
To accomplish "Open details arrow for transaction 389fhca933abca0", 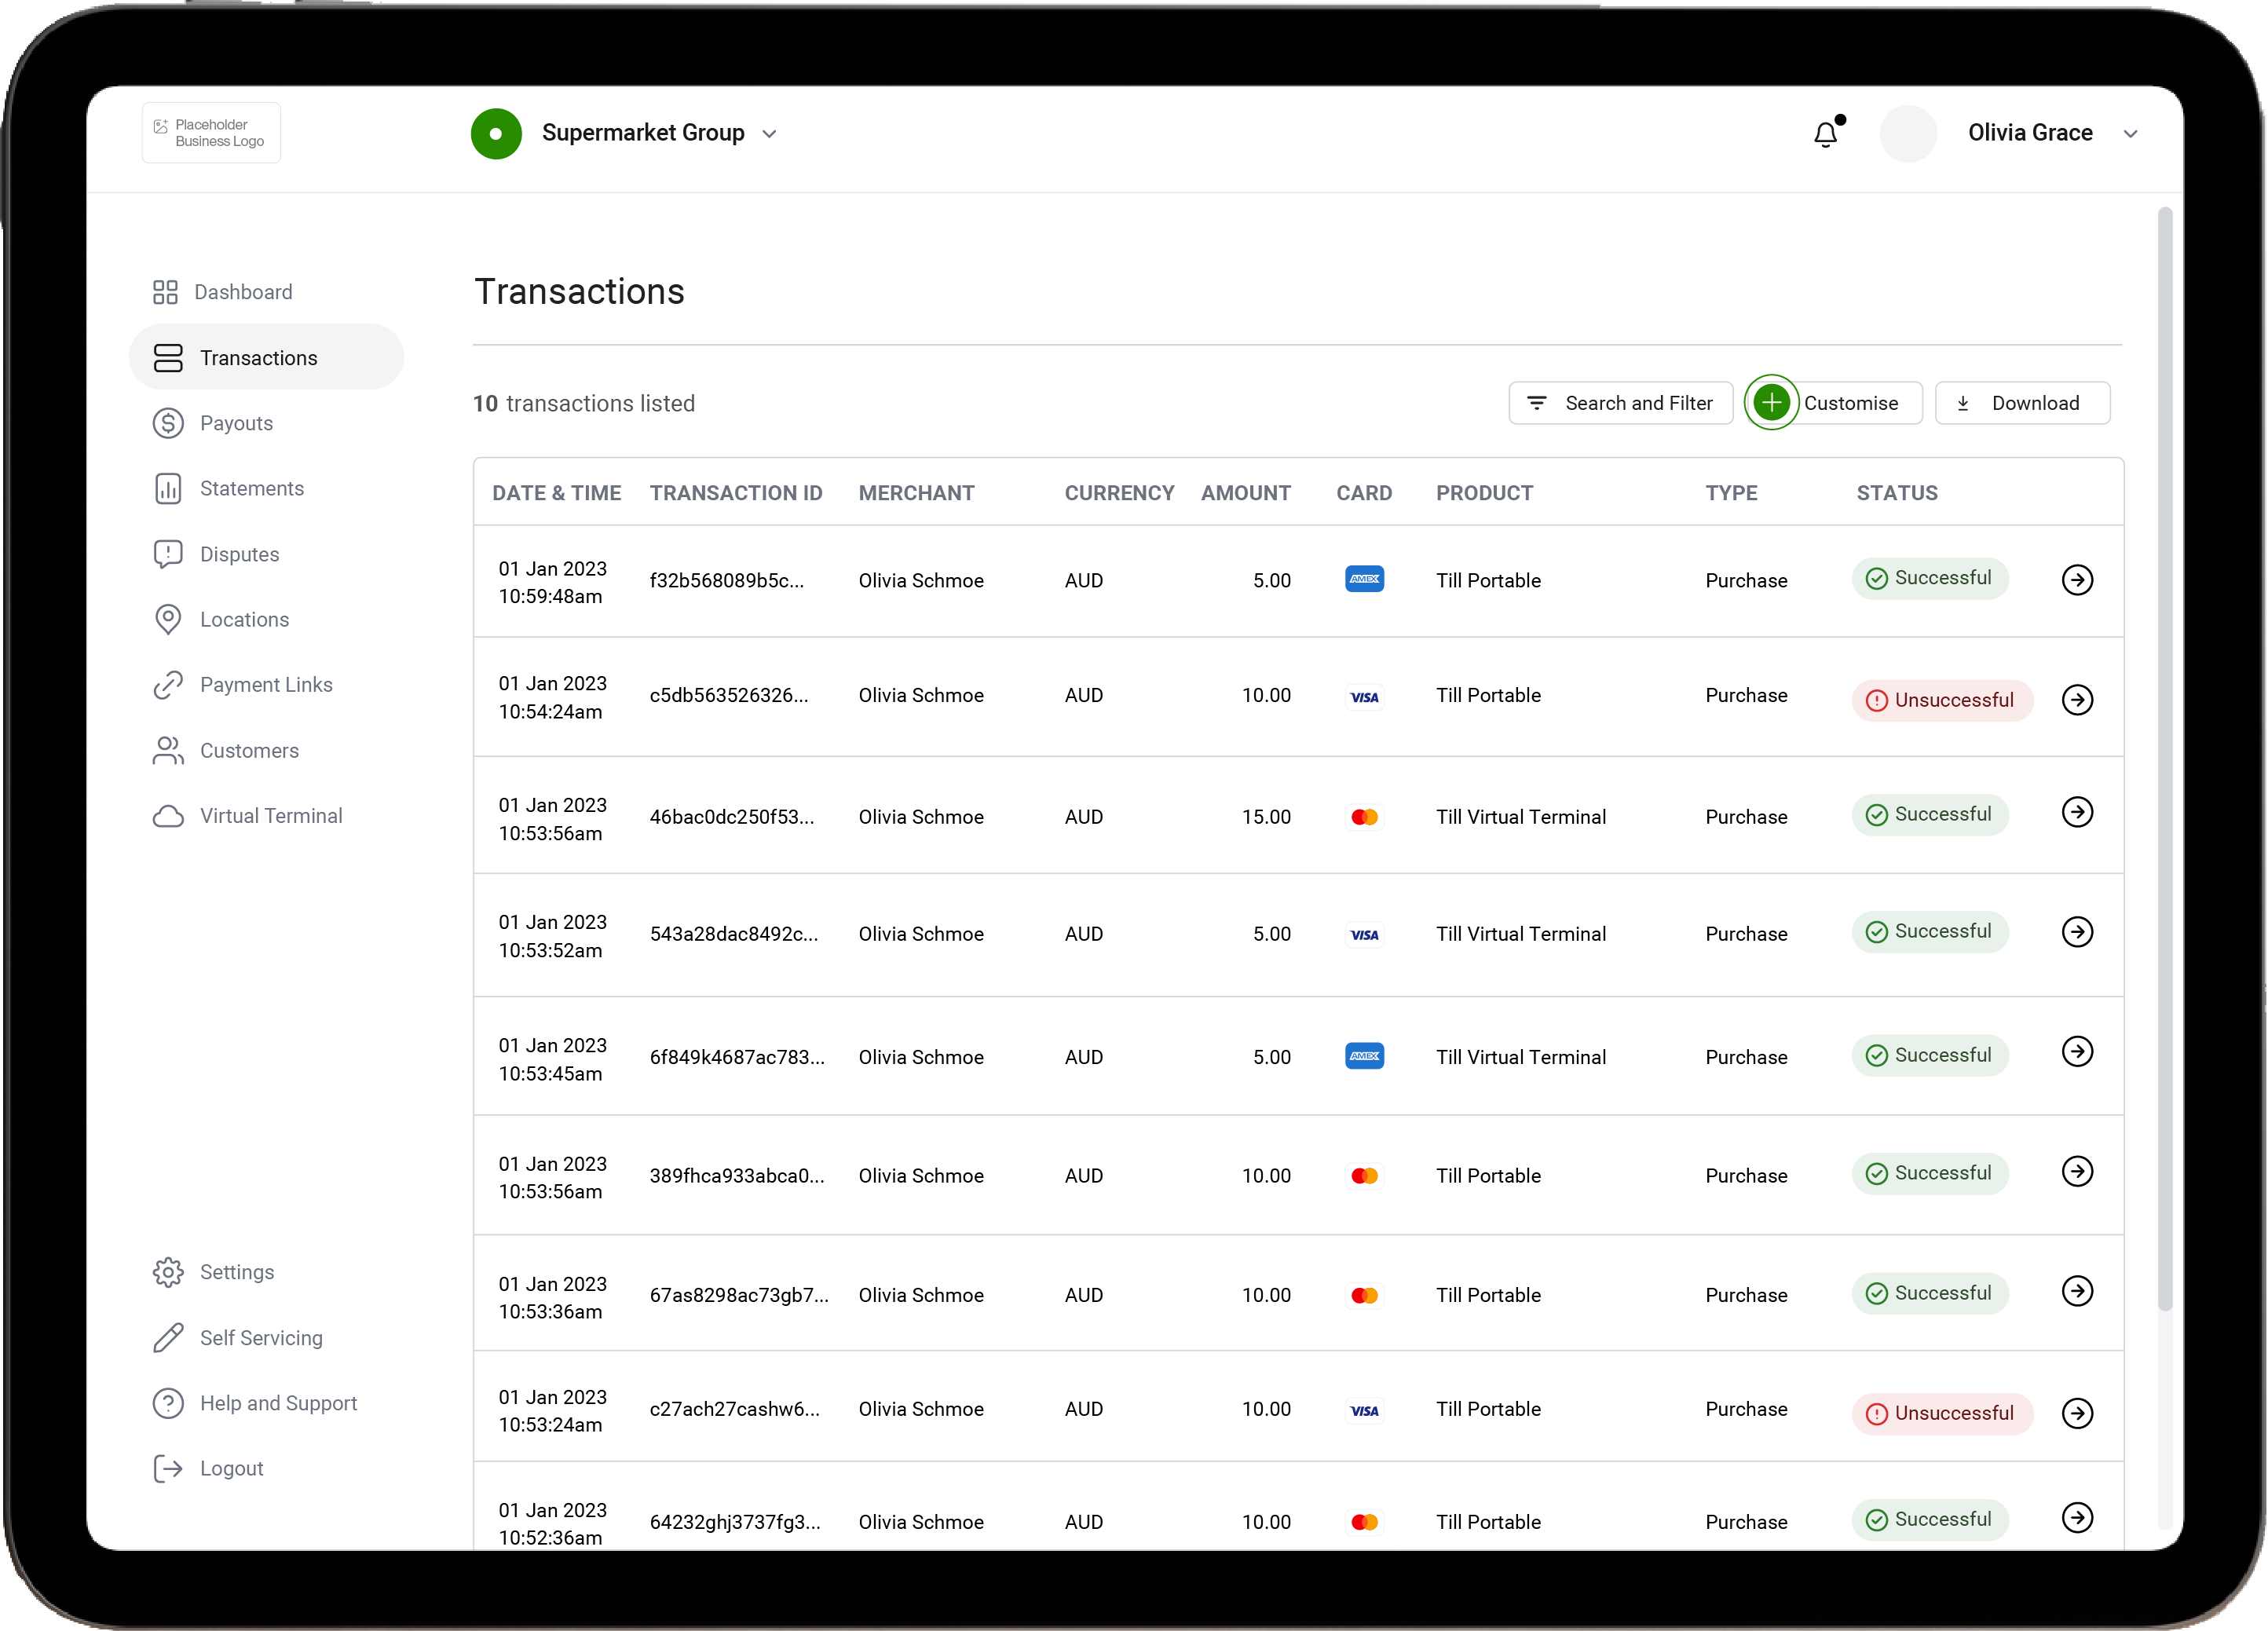I will coord(2077,1172).
